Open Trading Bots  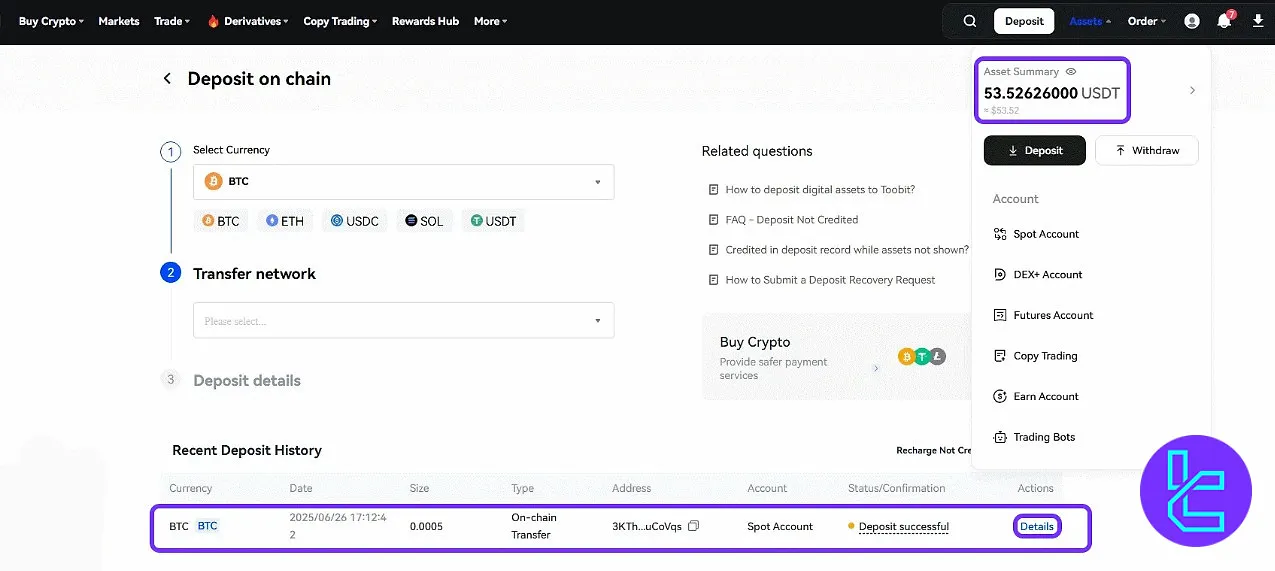click(1034, 437)
